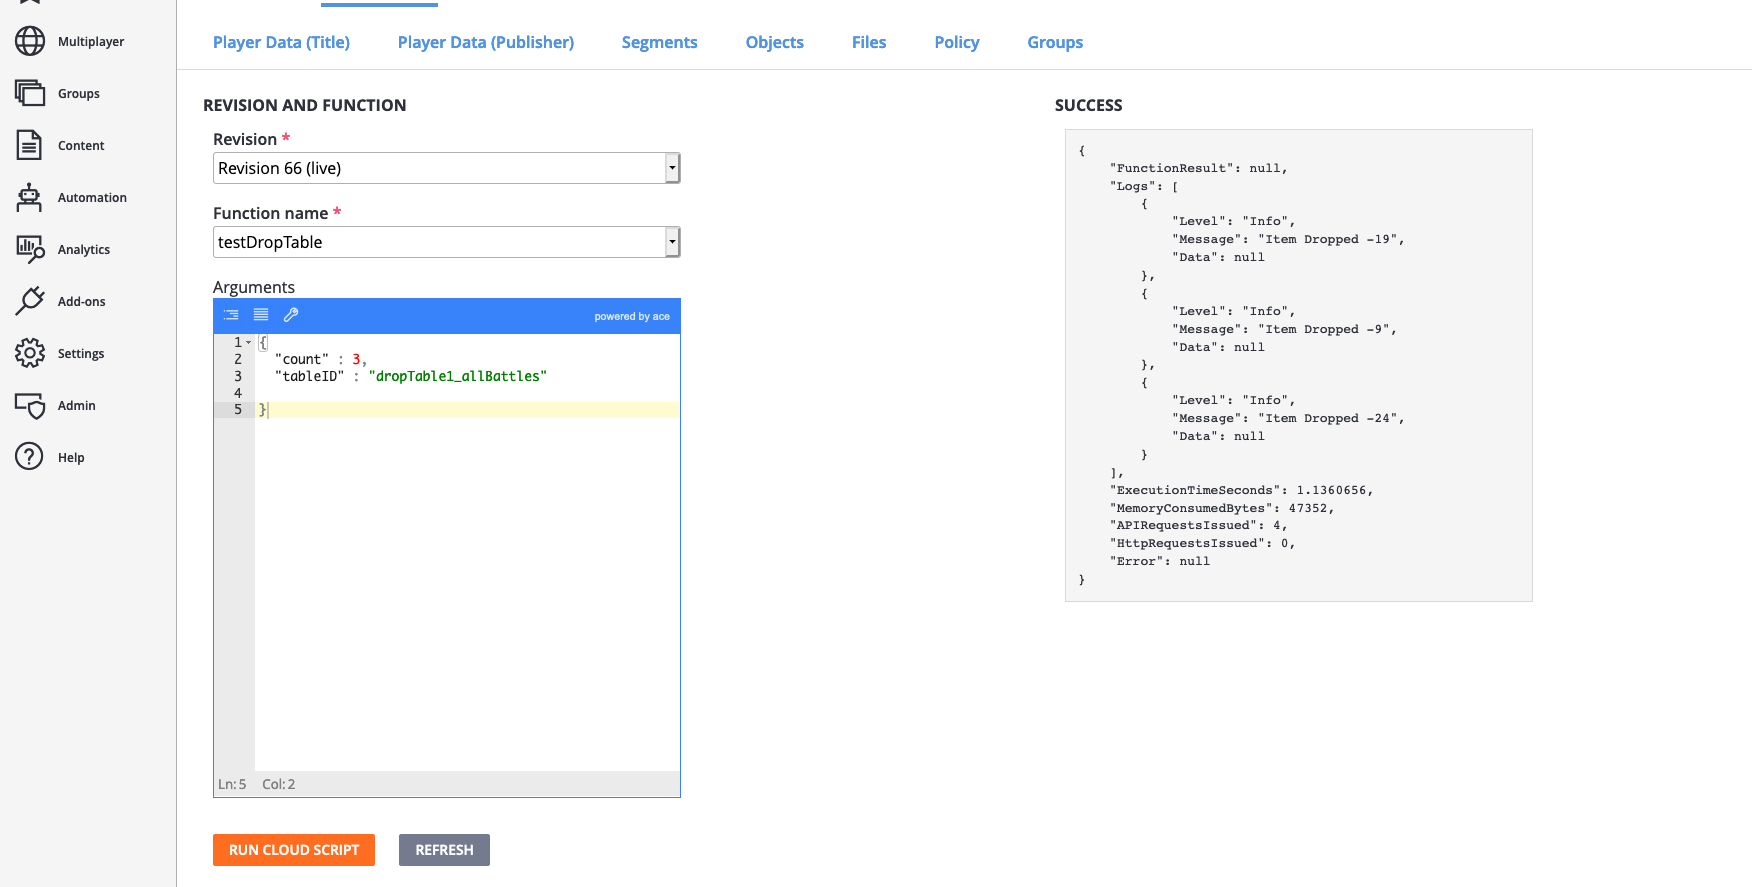Image resolution: width=1752 pixels, height=887 pixels.
Task: Click the "Item Dropped -19" log message
Action: tap(1328, 239)
